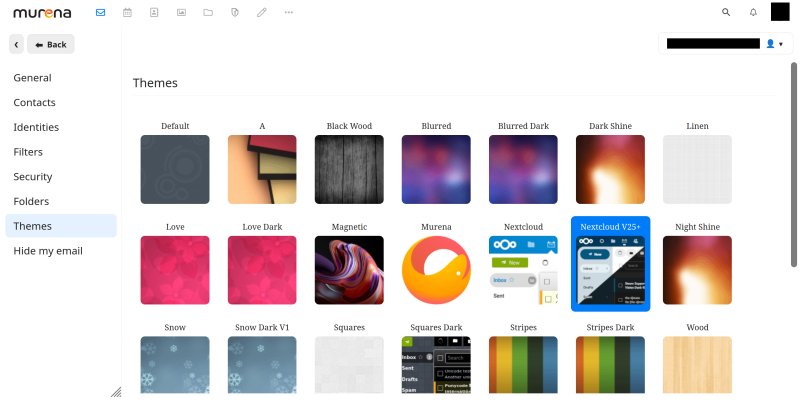Click the Themes section heading
Viewport: 800px width, 400px height.
(155, 83)
